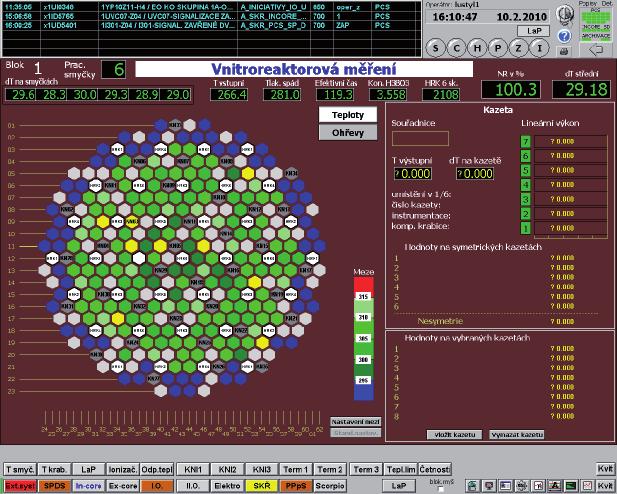Open the red grid icon next to lower Kvit
The height and width of the screenshot is (494, 617).
(588, 486)
